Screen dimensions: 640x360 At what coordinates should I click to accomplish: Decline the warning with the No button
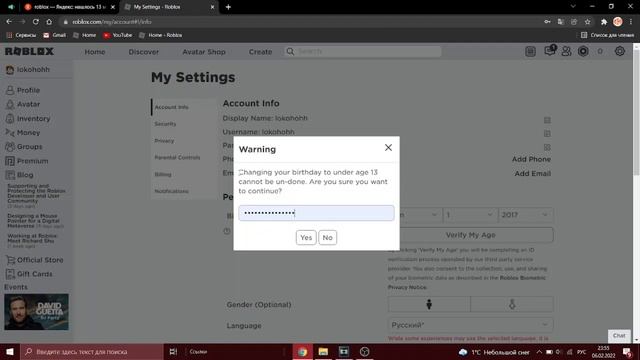(x=327, y=238)
